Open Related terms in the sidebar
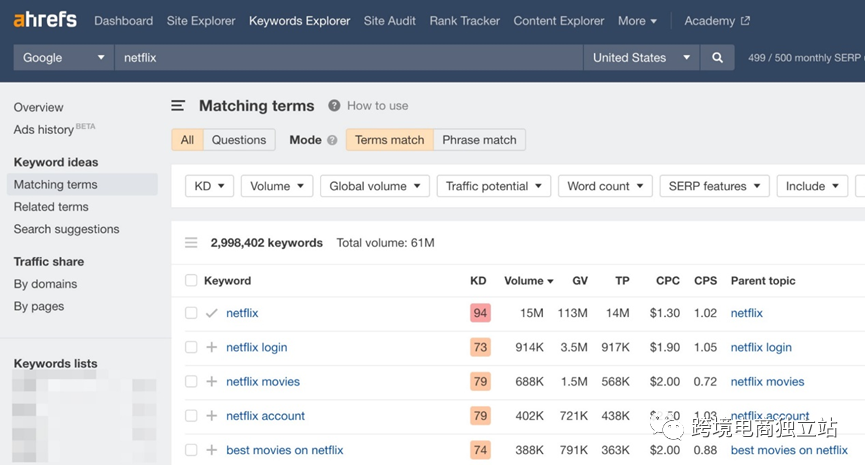This screenshot has width=865, height=465. pos(51,207)
